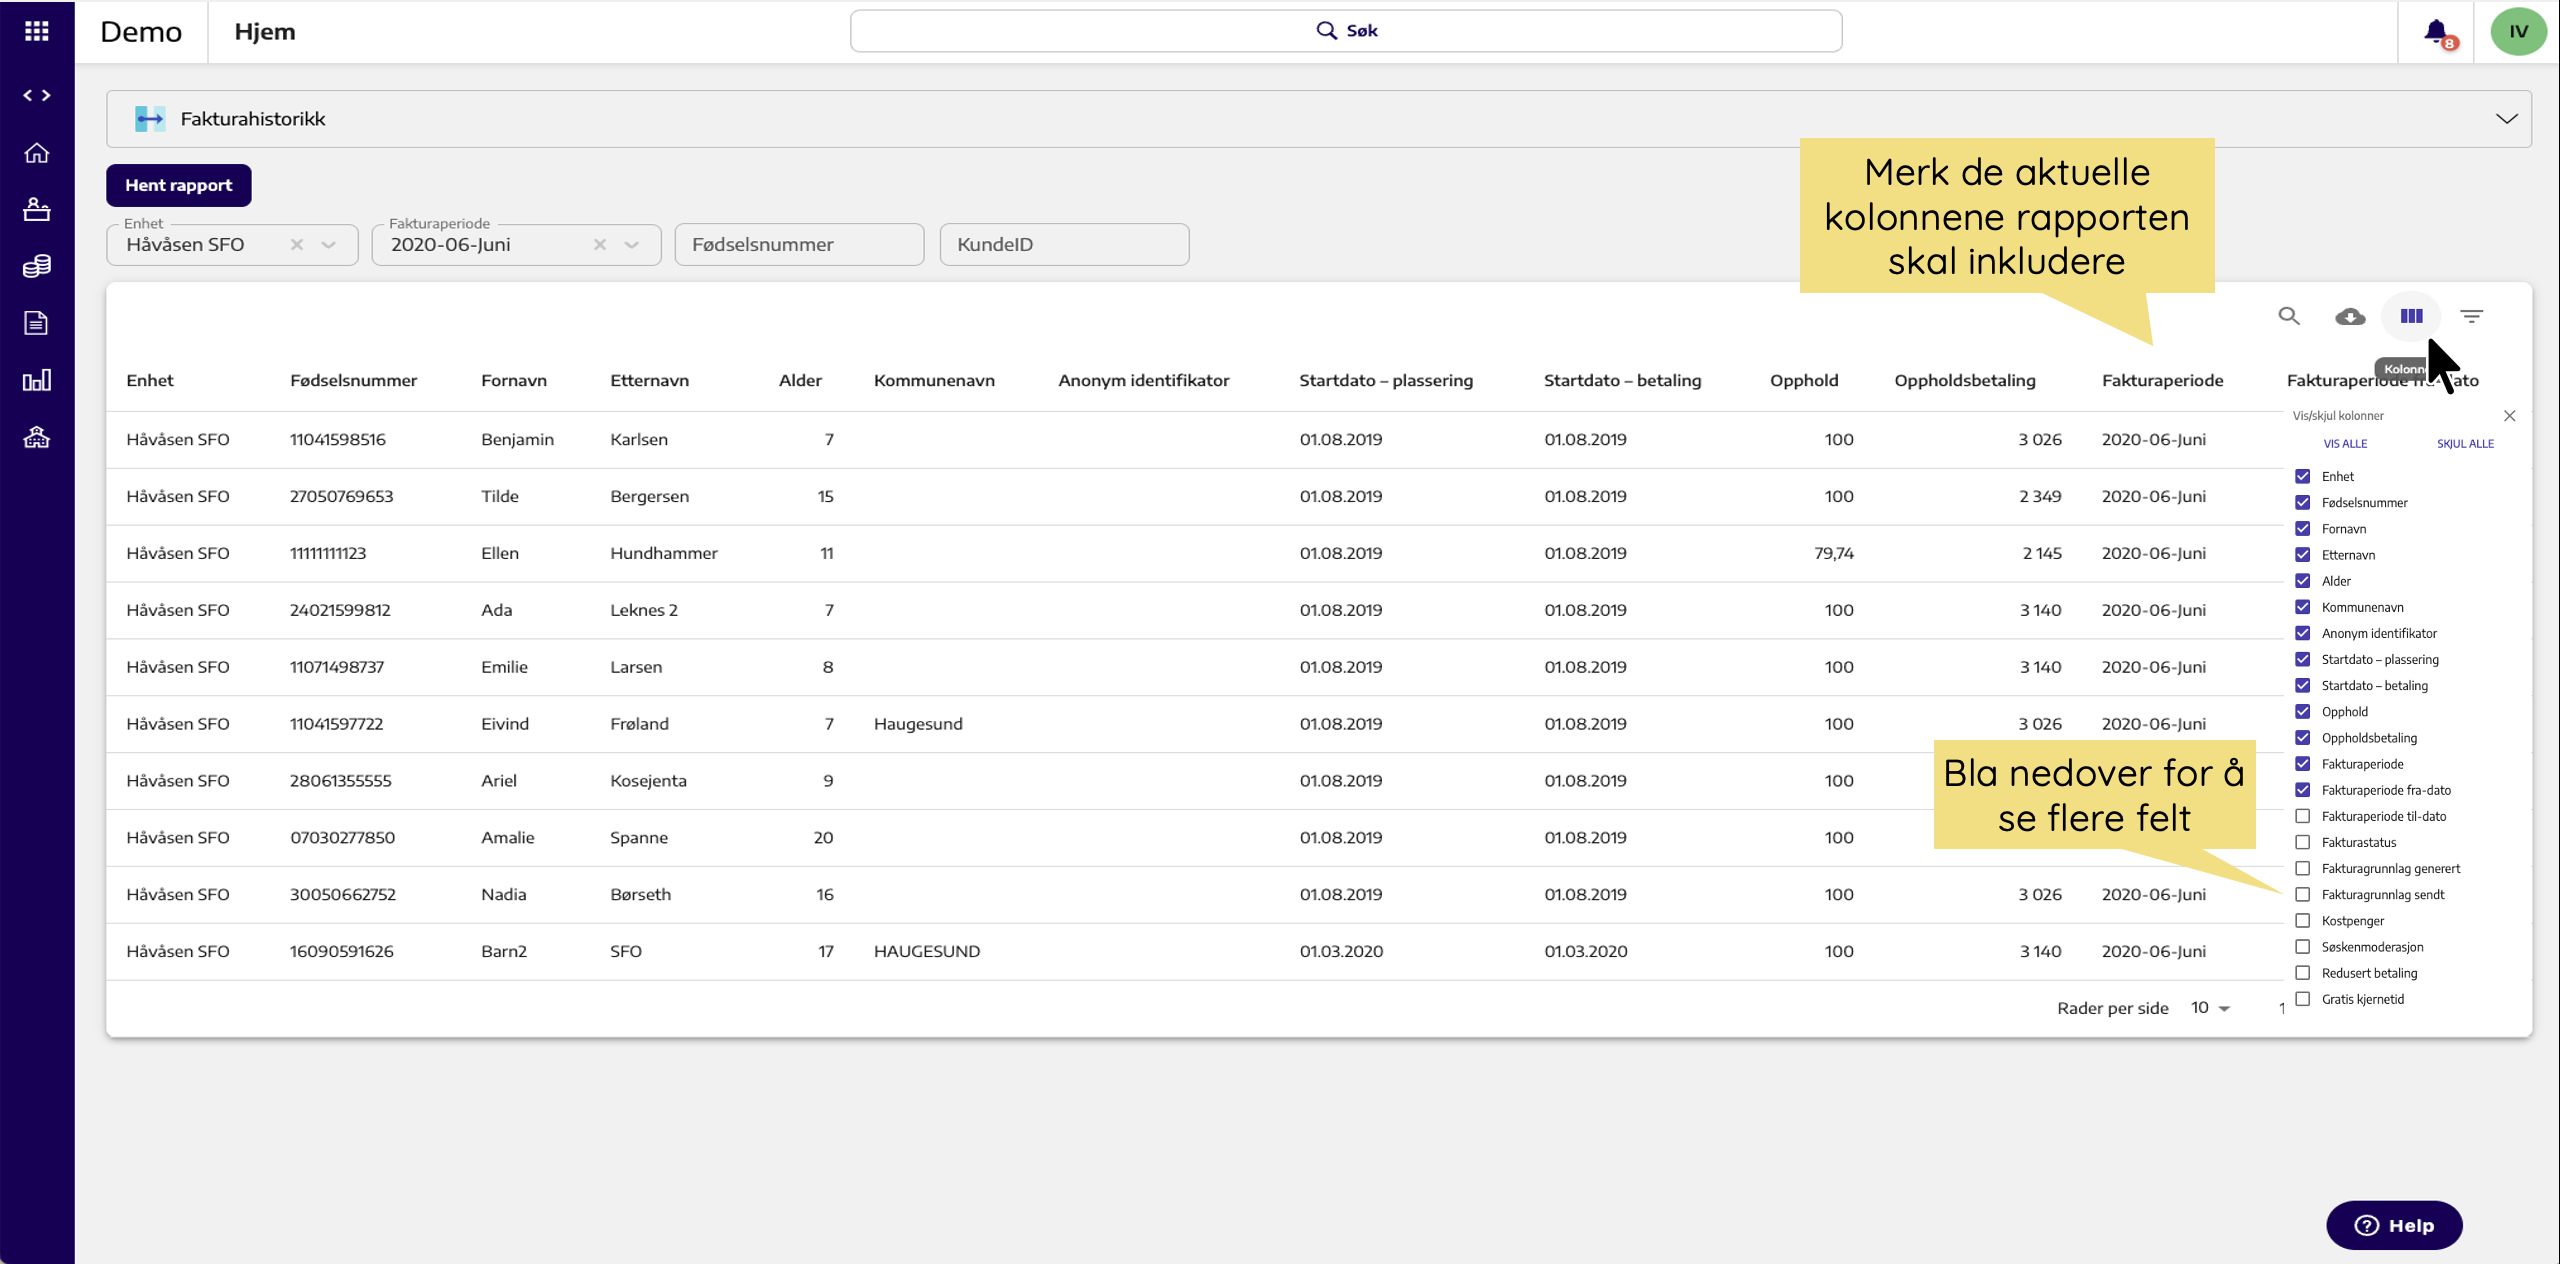Click the Fakturahistorikk report icon

150,119
